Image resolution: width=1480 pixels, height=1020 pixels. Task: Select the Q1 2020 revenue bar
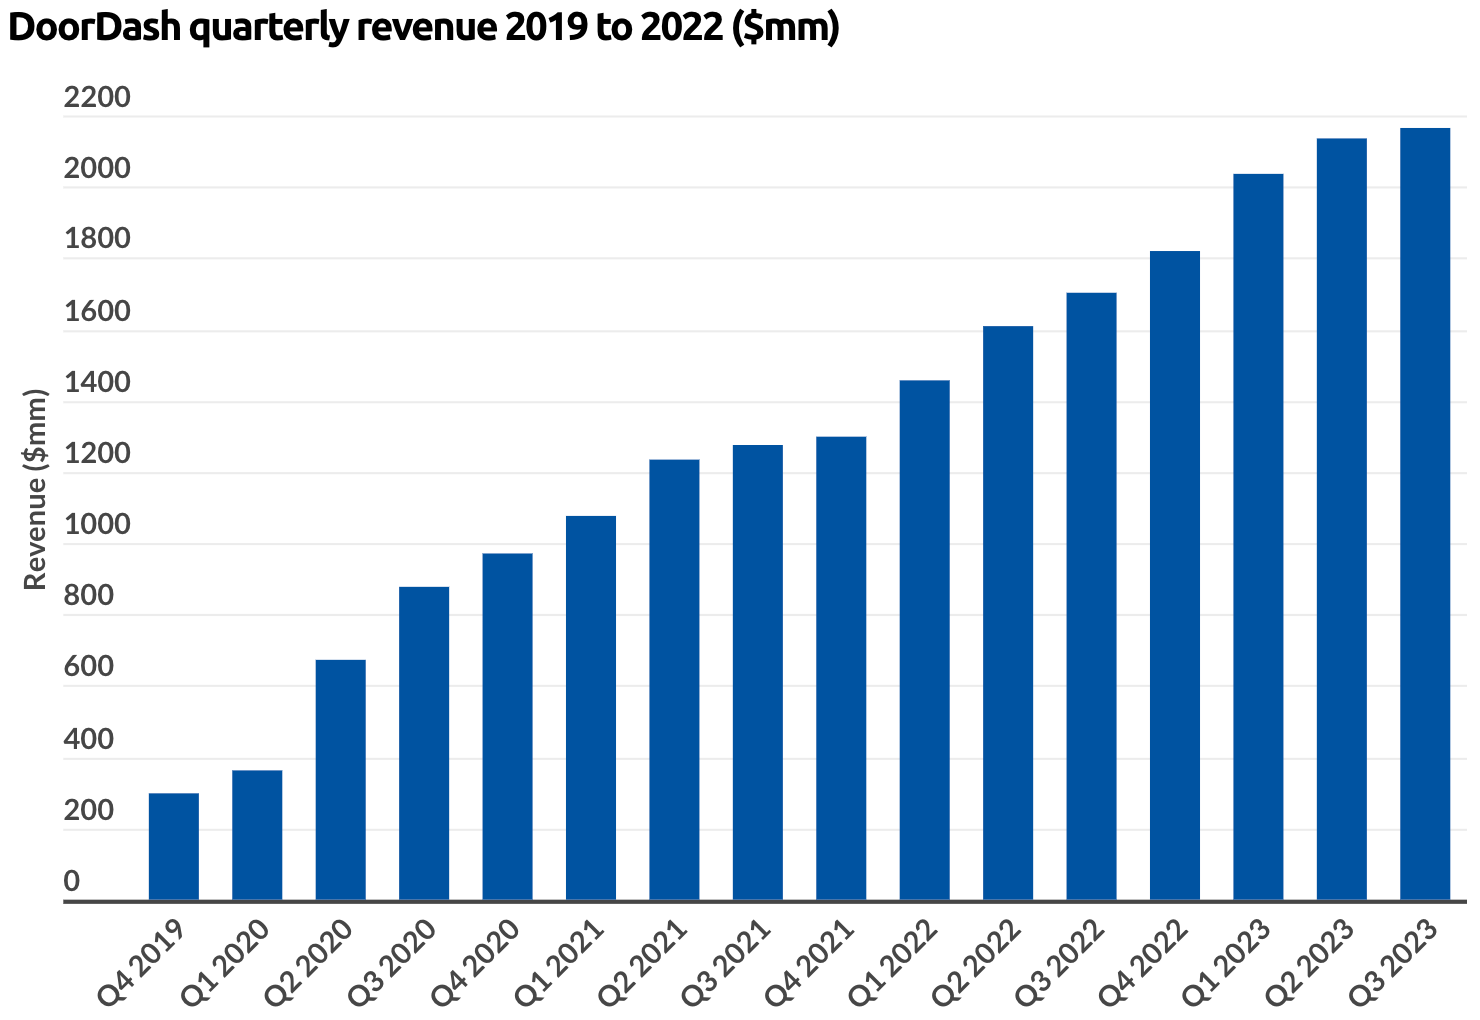[x=257, y=835]
